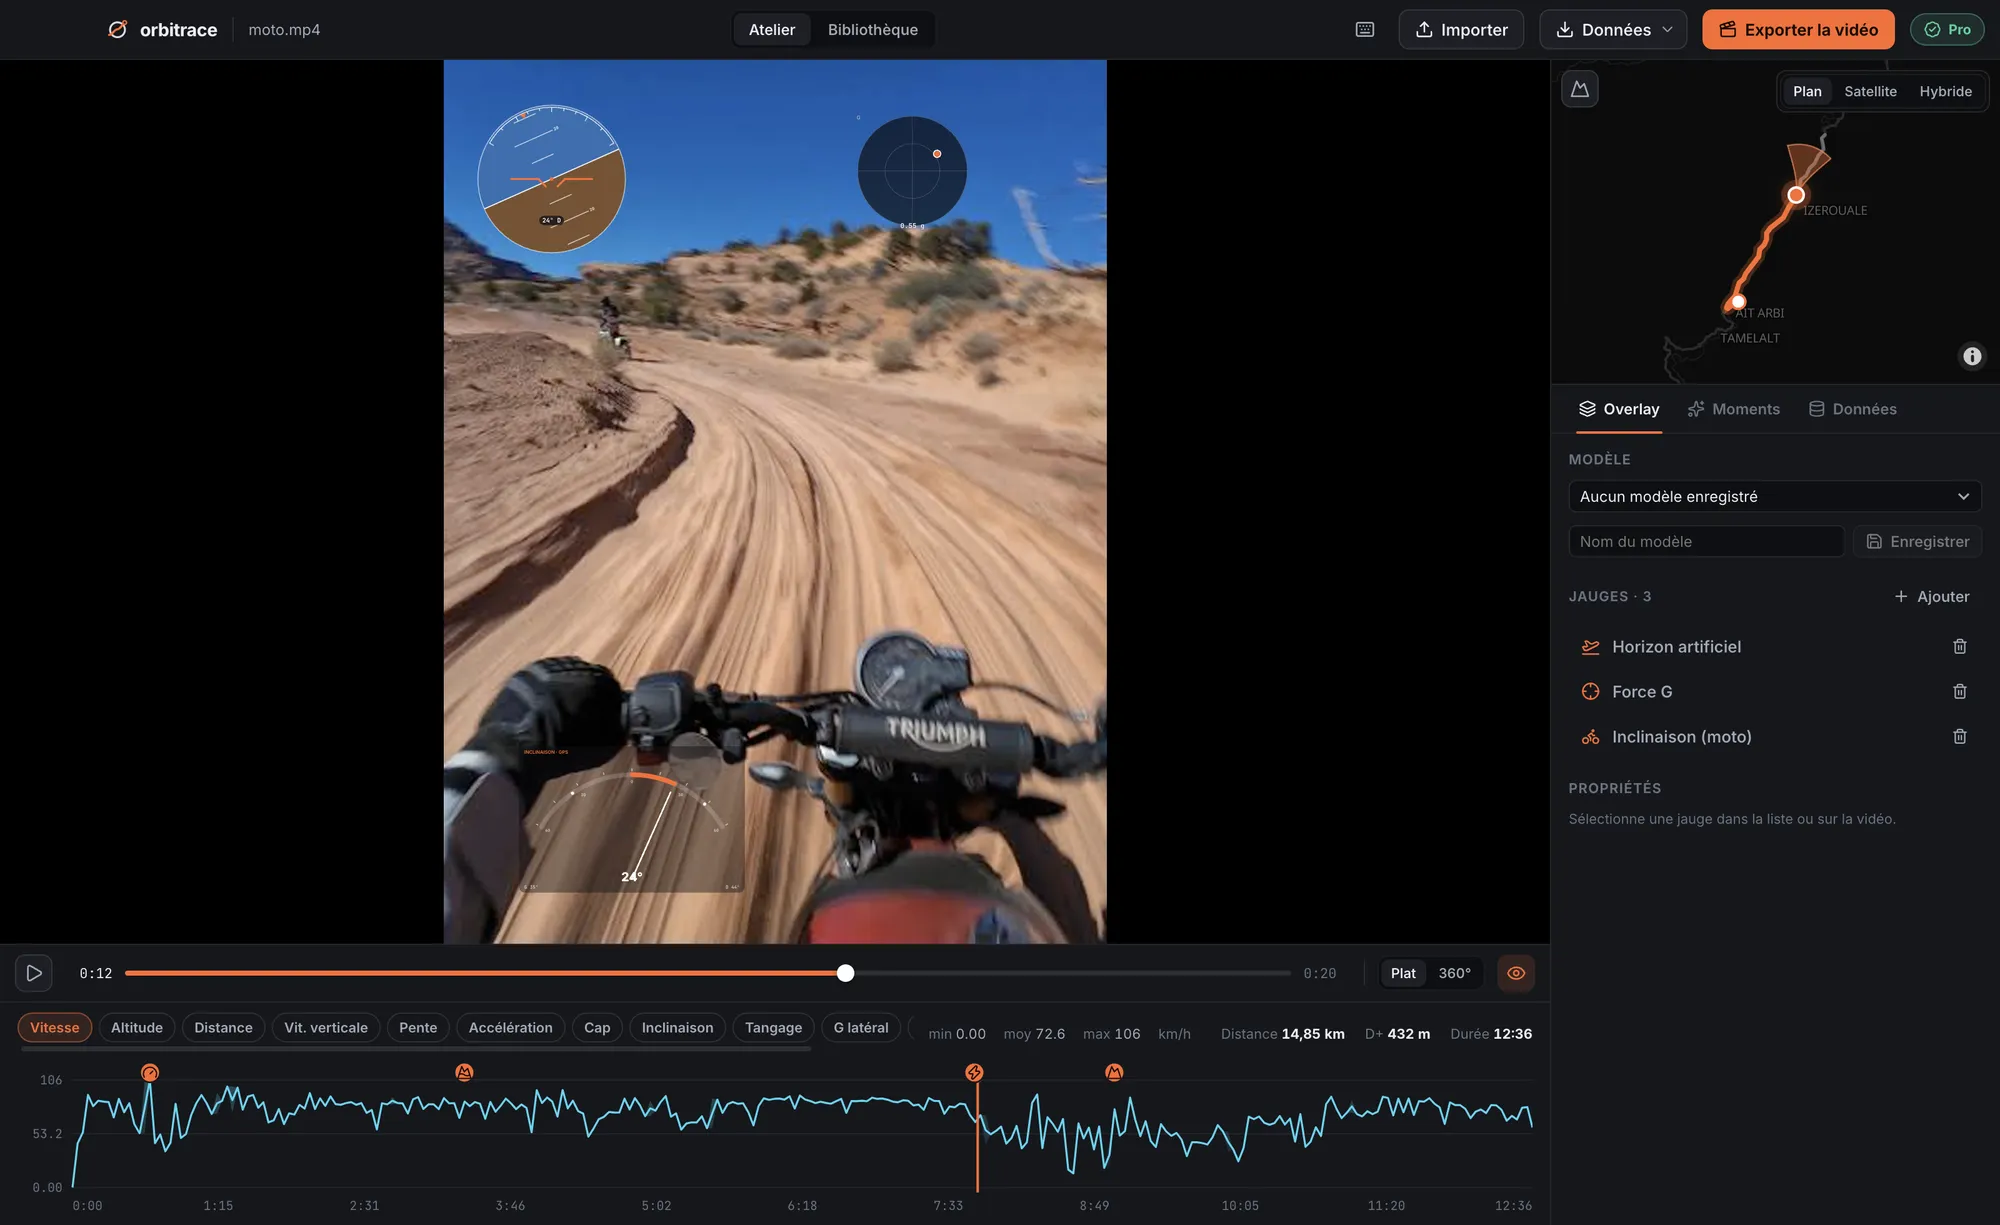The width and height of the screenshot is (2000, 1225).
Task: Select the Inclinaison (moto) gauge row
Action: (x=1775, y=736)
